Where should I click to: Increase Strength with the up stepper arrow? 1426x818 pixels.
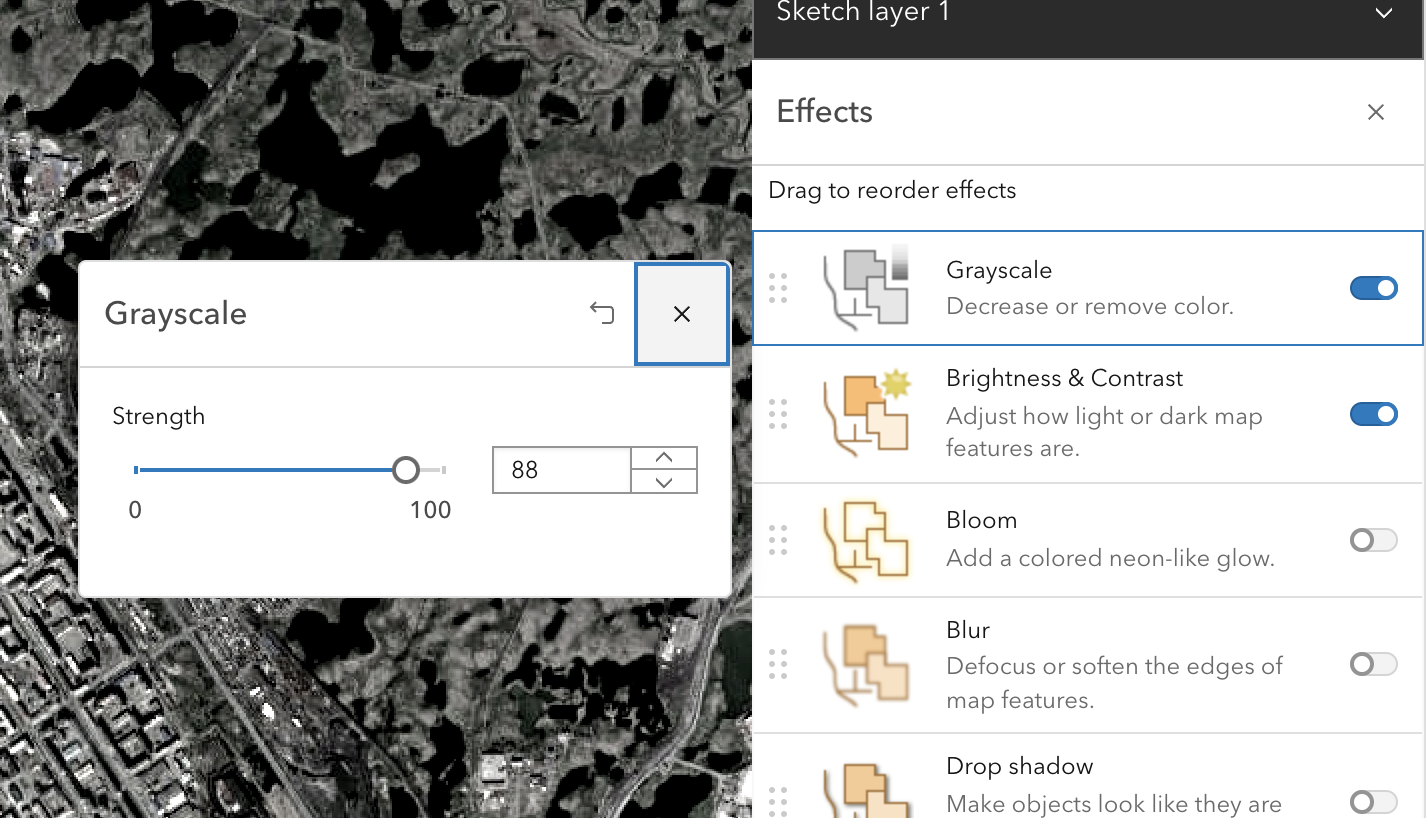coord(664,458)
